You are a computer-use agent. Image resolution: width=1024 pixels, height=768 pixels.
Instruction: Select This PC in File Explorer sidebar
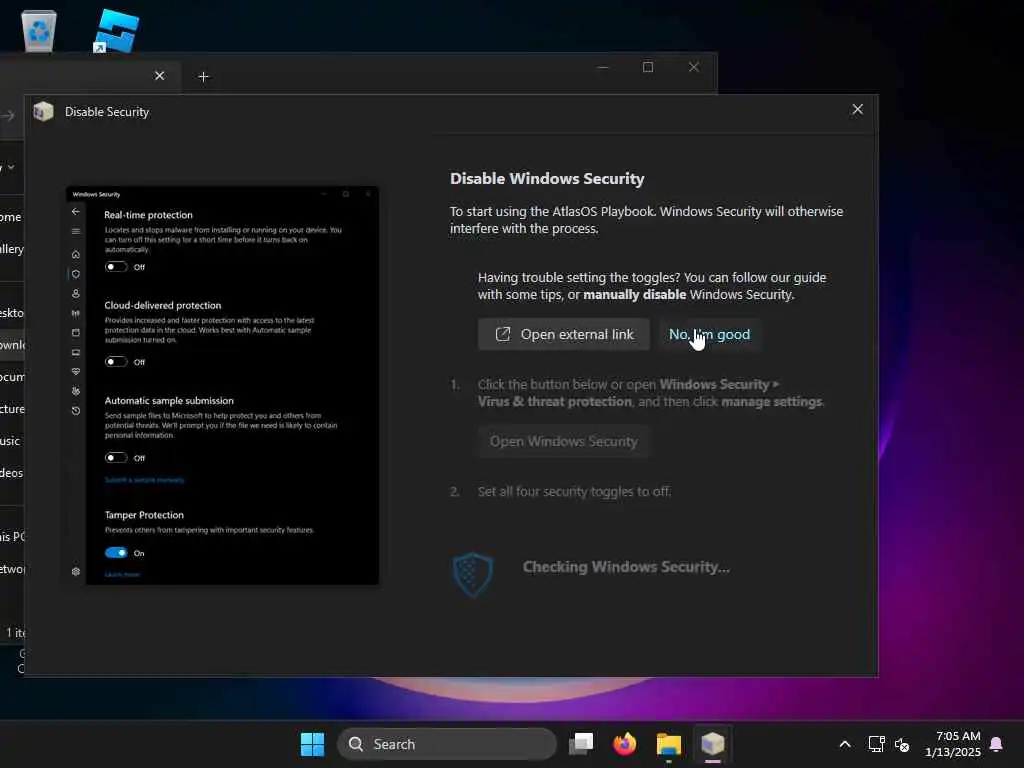tap(12, 537)
